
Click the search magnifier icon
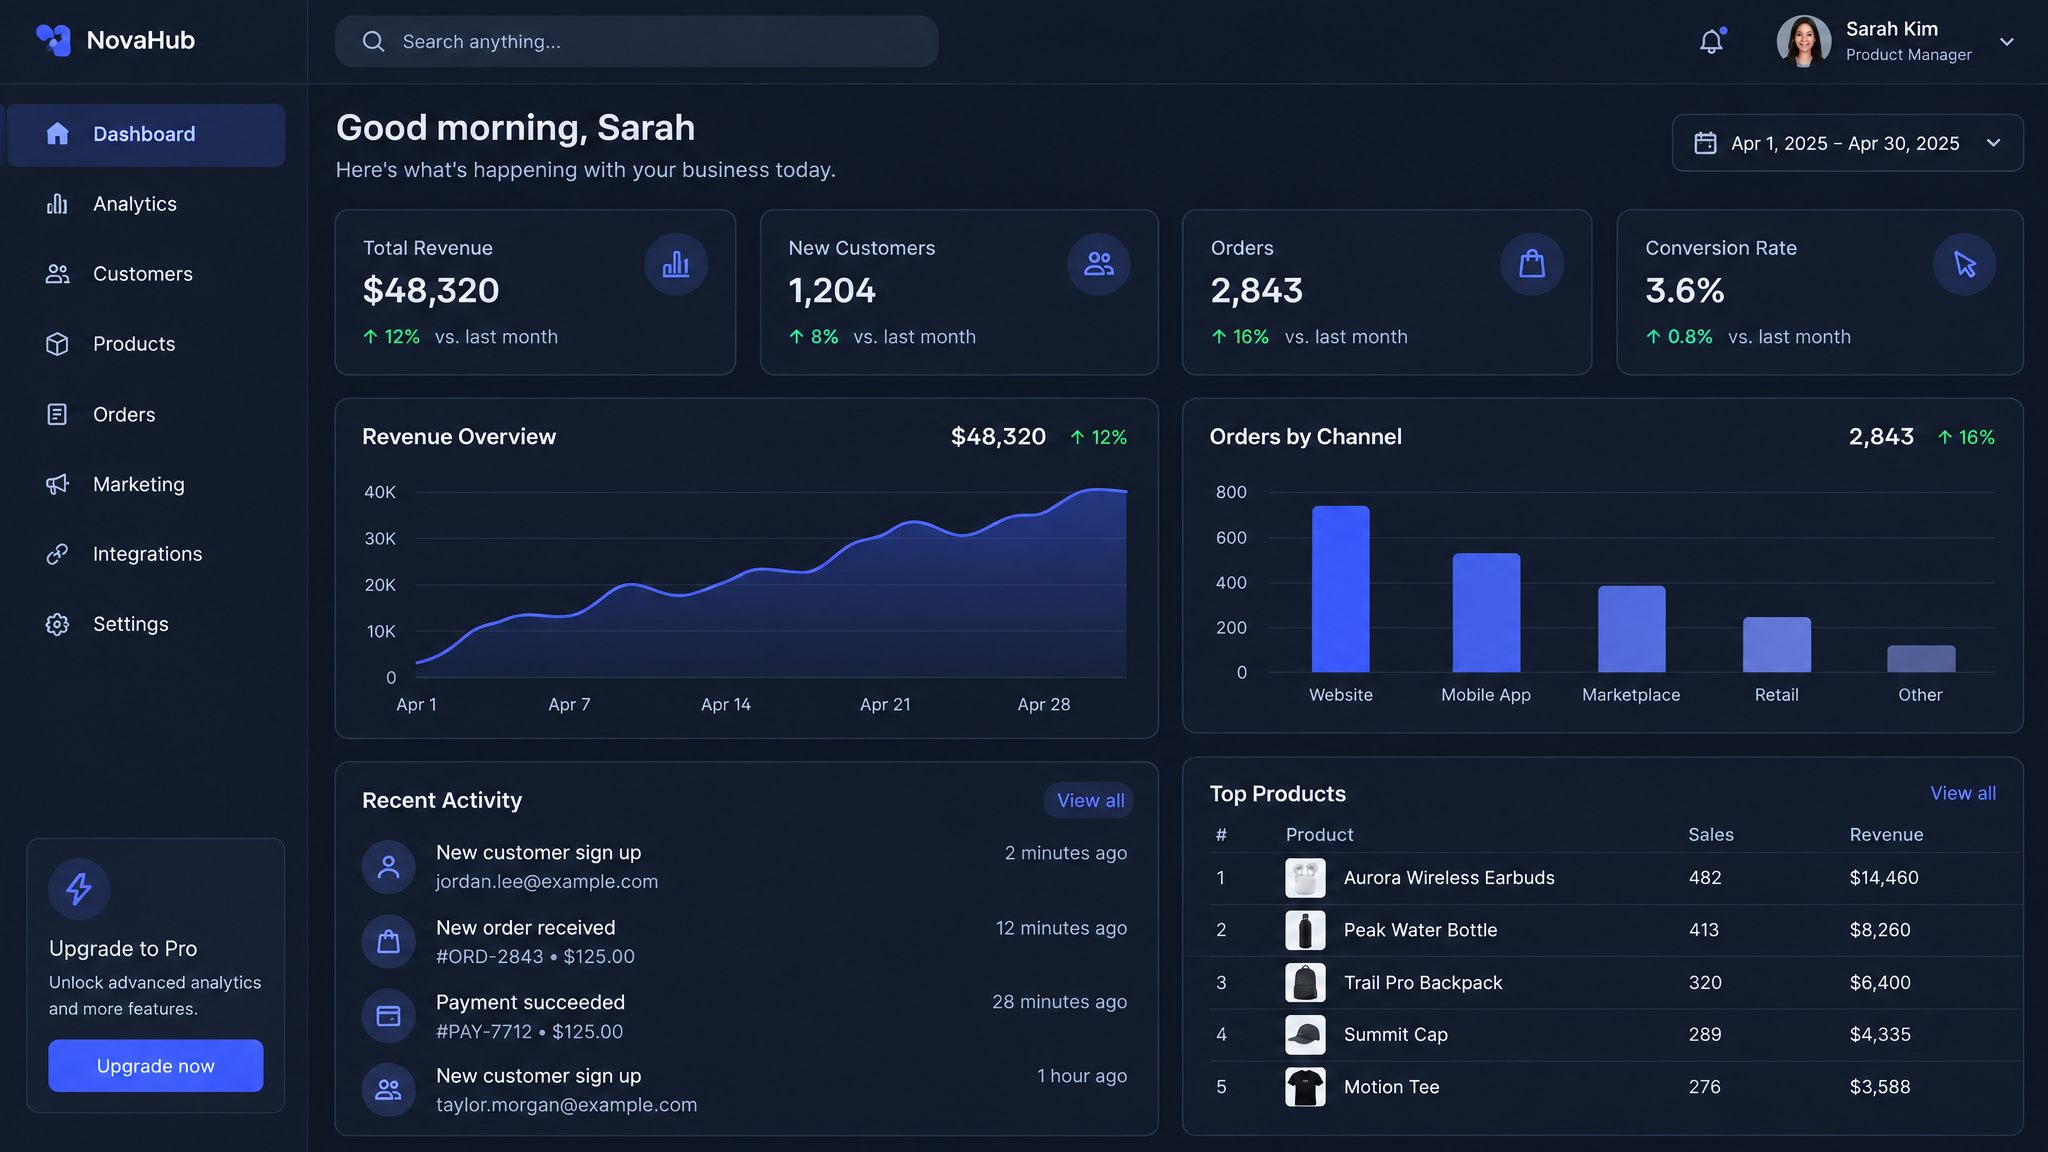tap(373, 41)
